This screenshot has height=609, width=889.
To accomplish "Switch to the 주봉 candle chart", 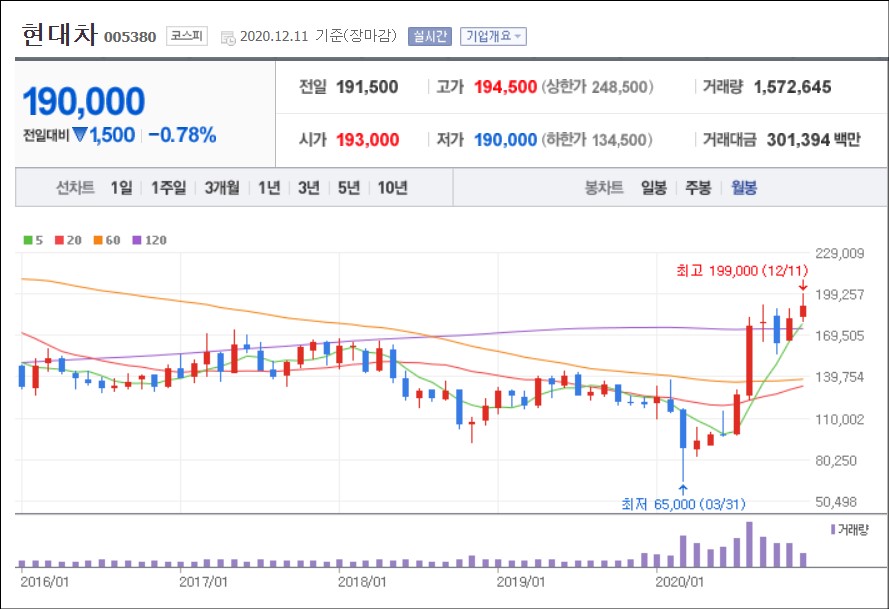I will [698, 188].
